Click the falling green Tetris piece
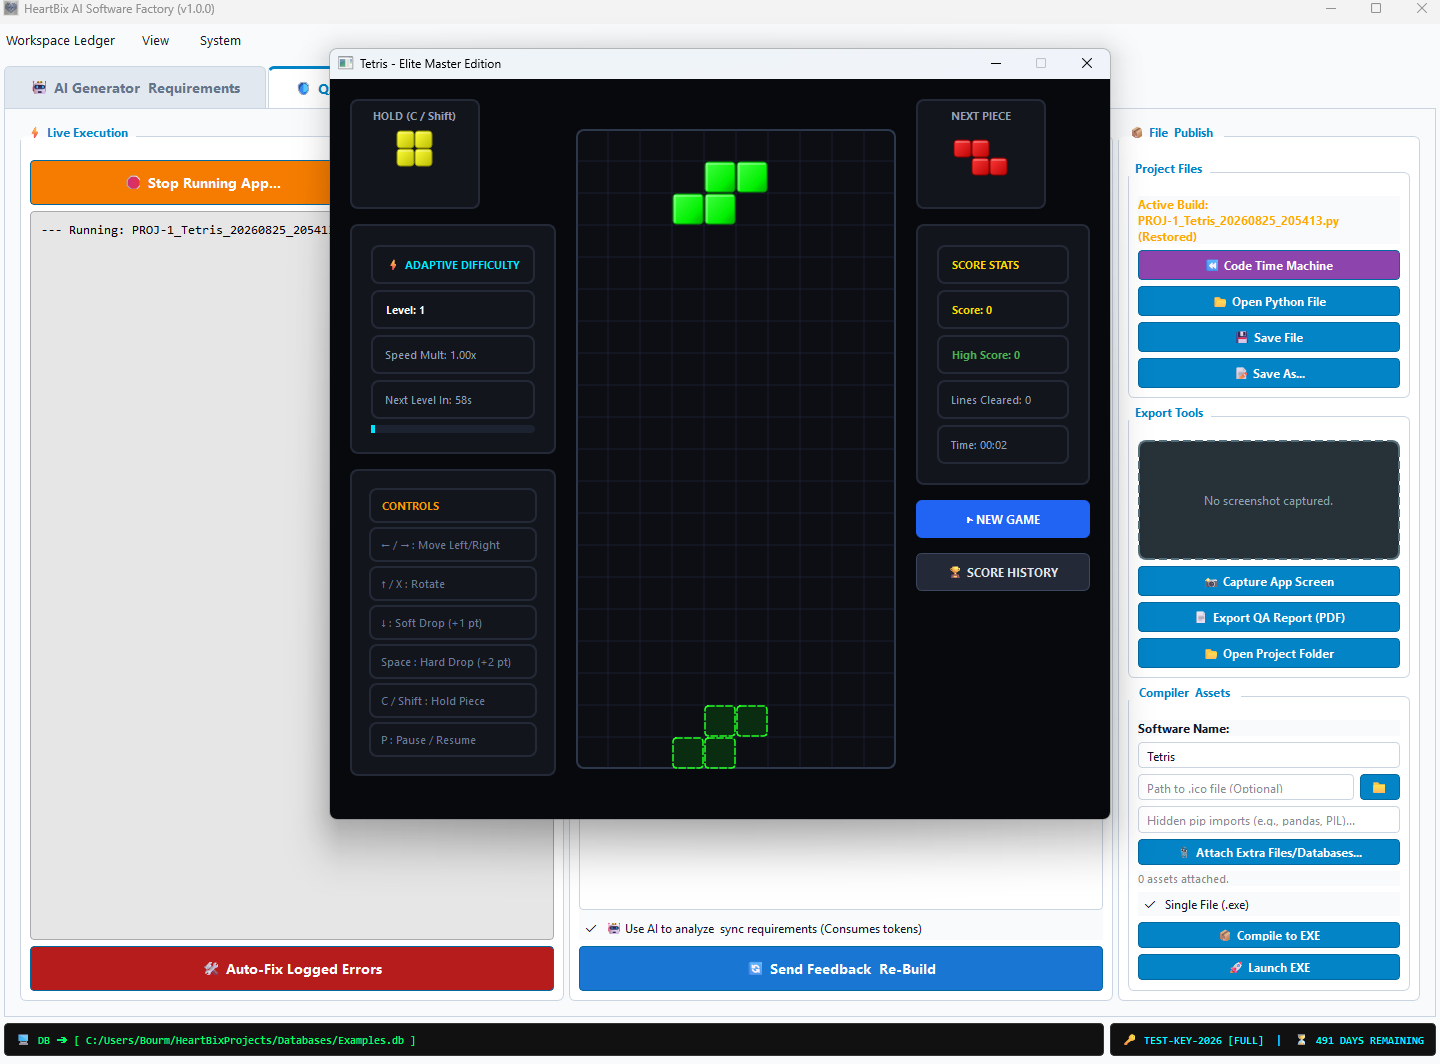Image resolution: width=1440 pixels, height=1064 pixels. coord(720,193)
